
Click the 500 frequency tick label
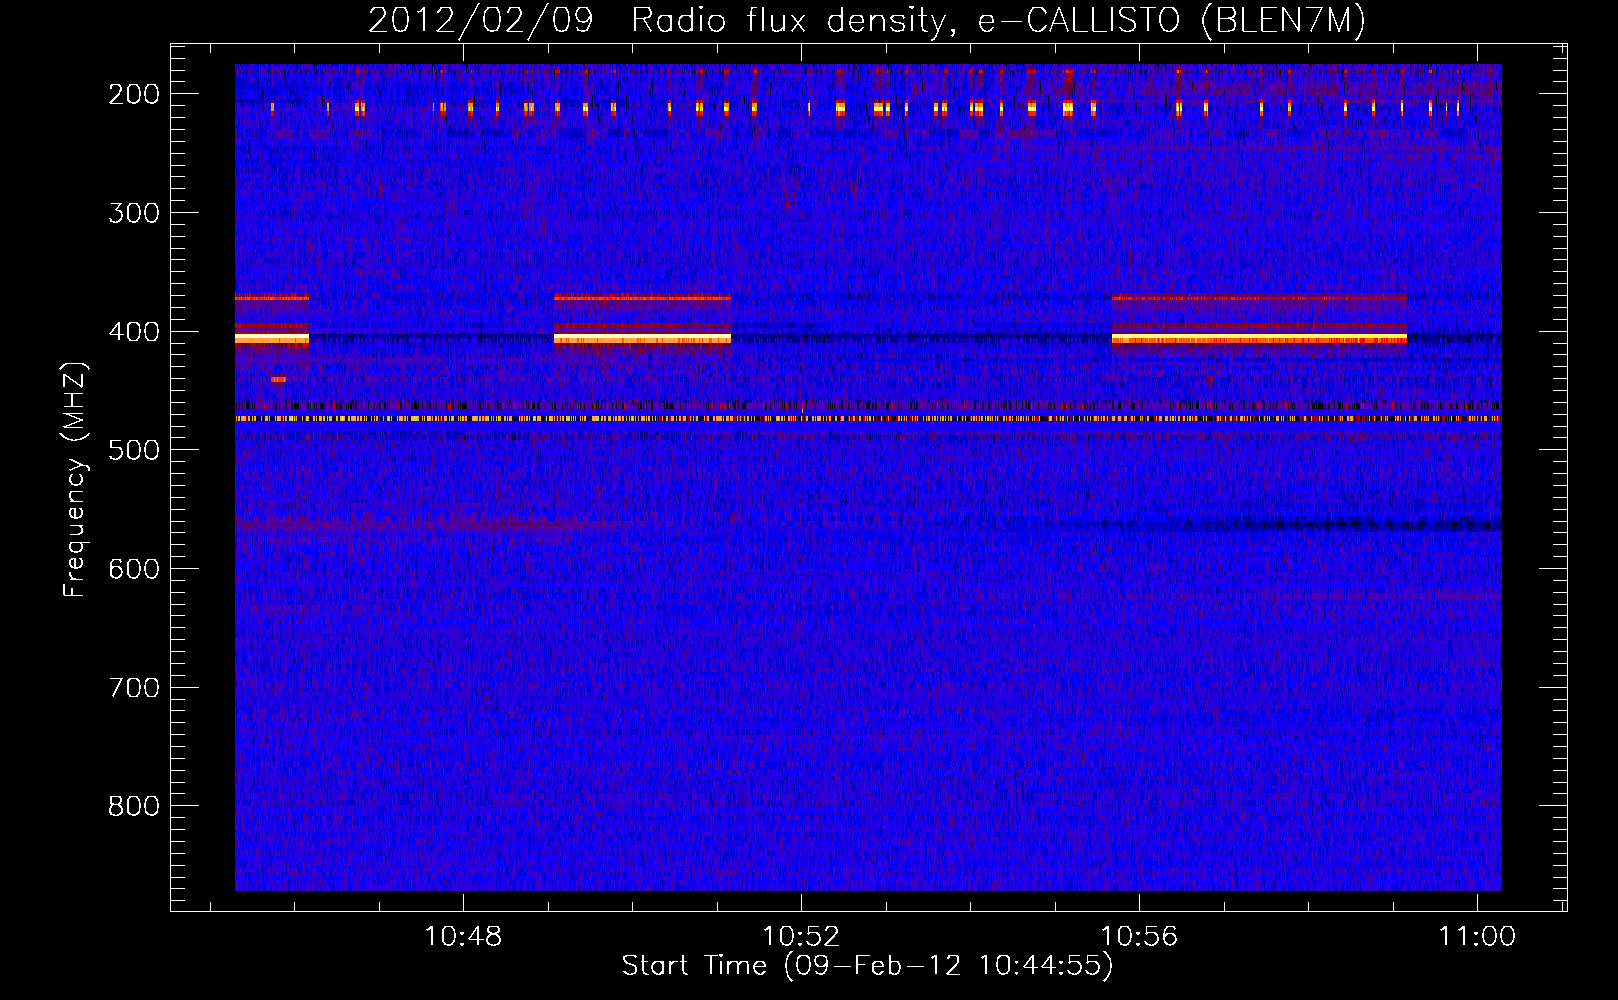pos(134,451)
